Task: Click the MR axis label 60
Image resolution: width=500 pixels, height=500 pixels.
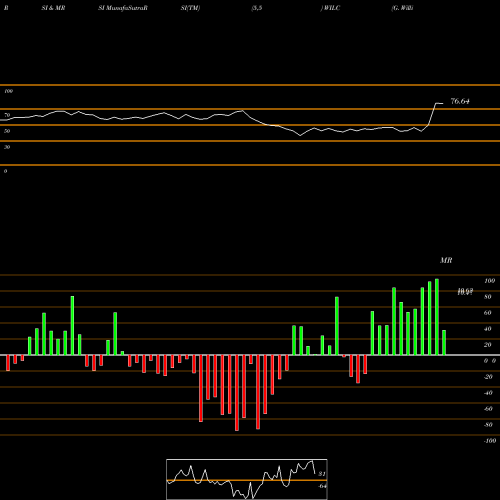Action: (488, 313)
